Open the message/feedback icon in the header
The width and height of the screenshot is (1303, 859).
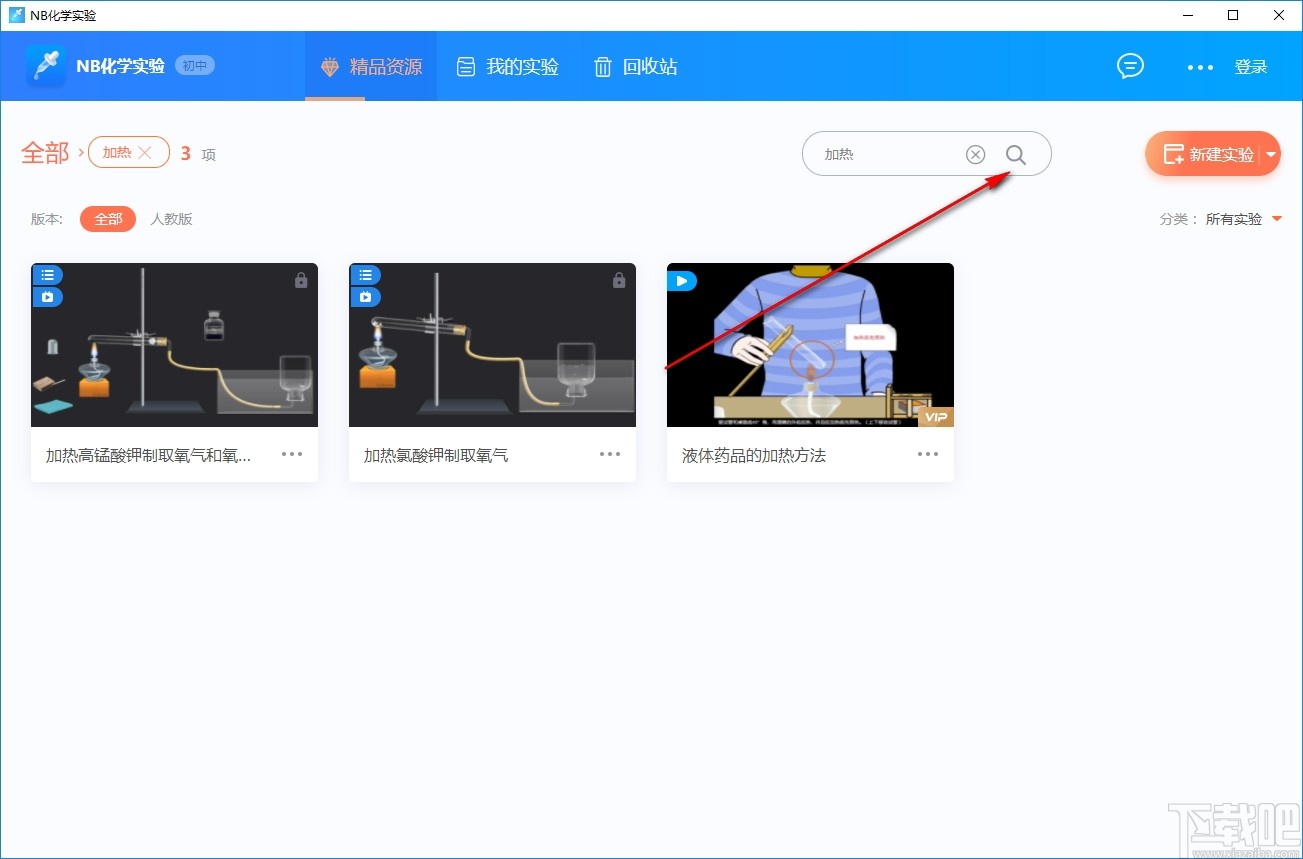[1130, 65]
